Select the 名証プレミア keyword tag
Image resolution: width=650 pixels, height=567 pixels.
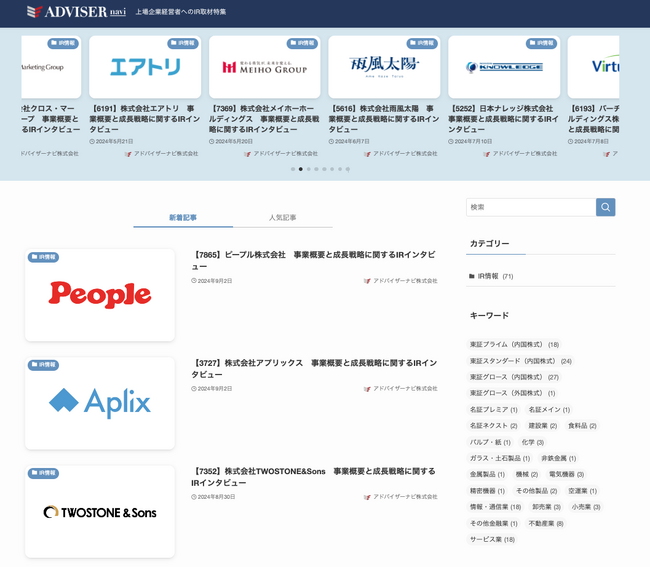494,410
